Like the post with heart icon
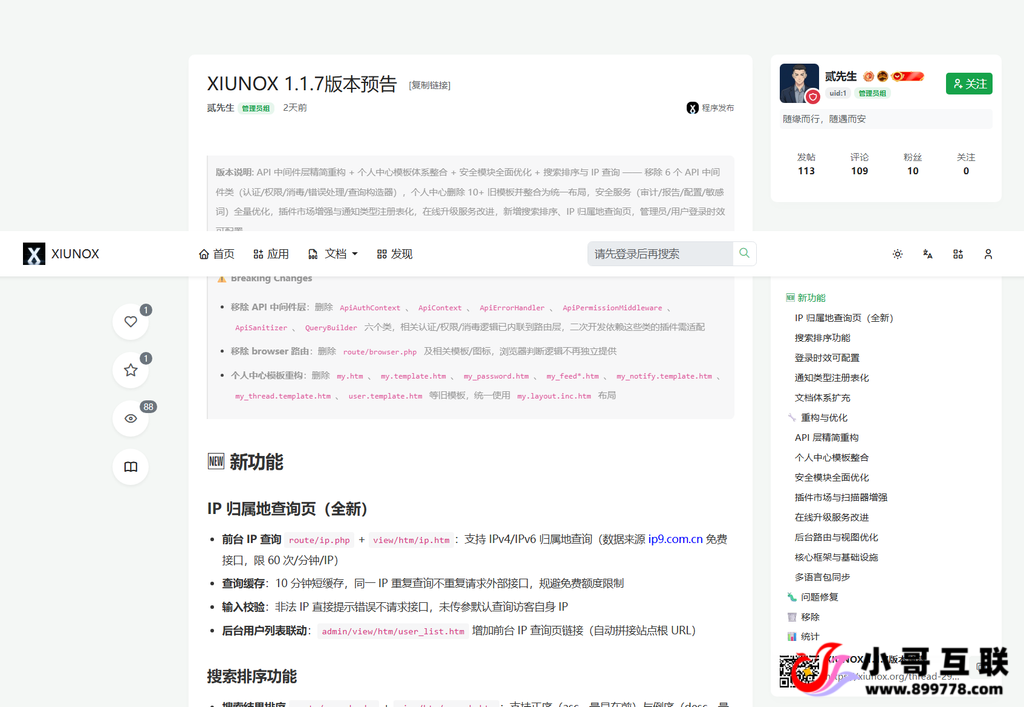 click(x=131, y=322)
